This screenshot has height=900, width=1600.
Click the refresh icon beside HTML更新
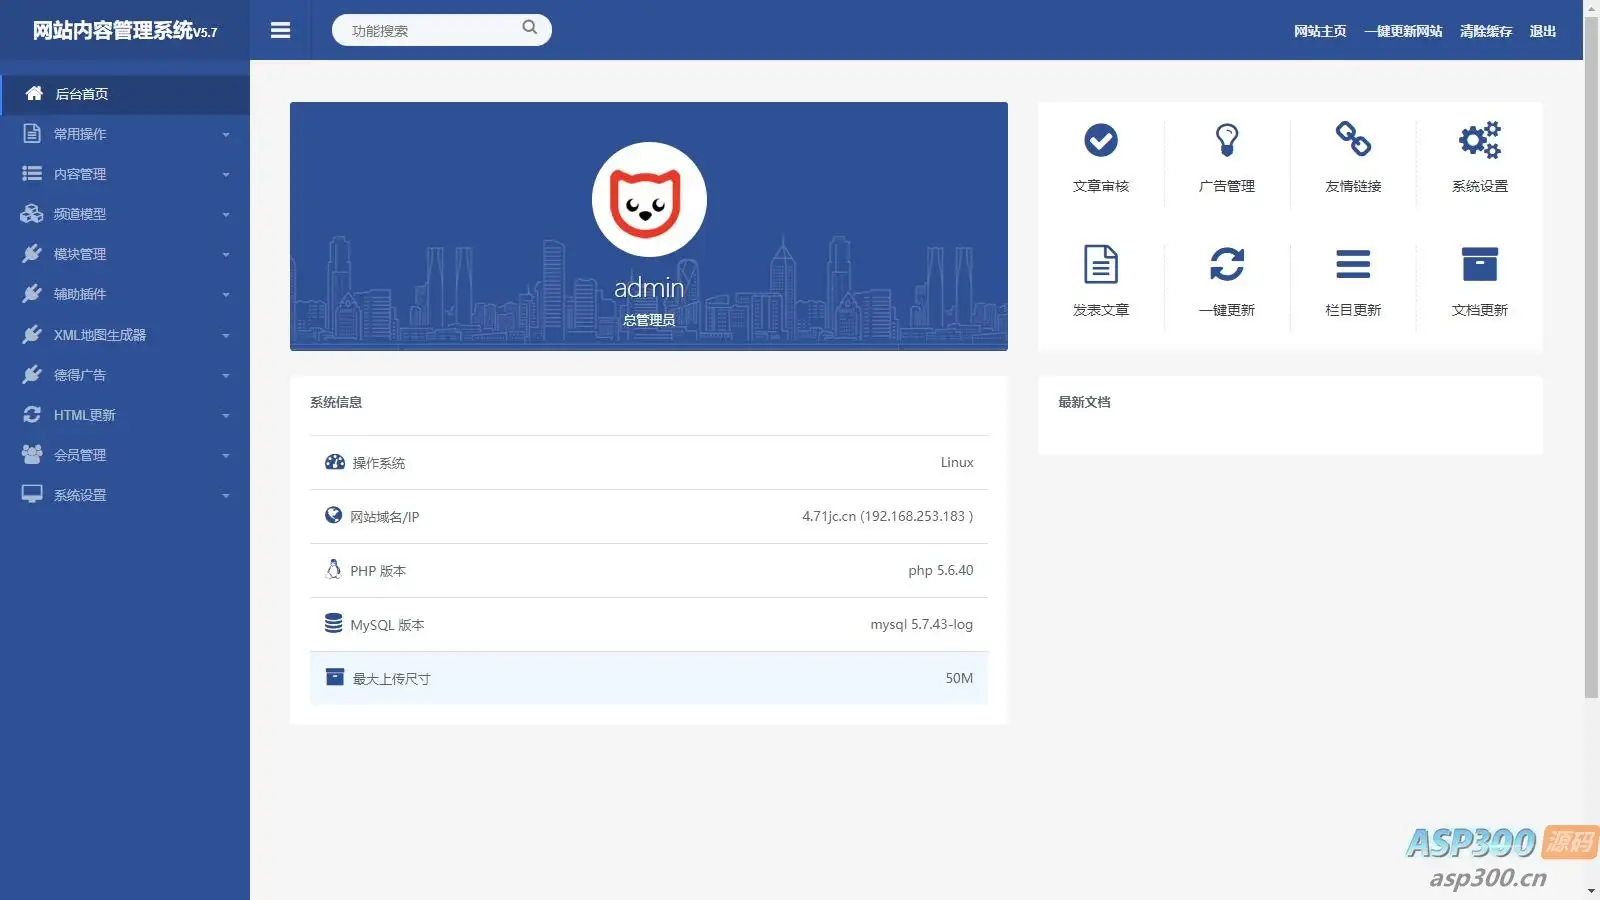click(x=32, y=414)
